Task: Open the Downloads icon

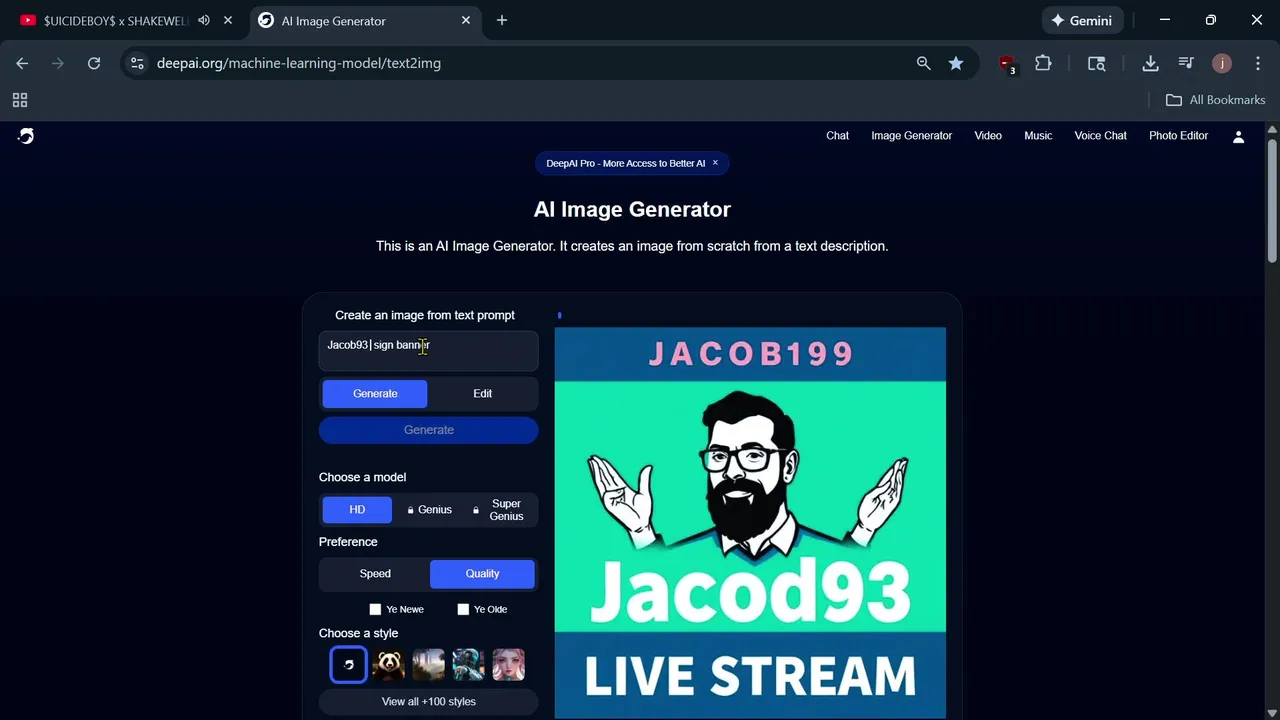Action: click(1150, 63)
